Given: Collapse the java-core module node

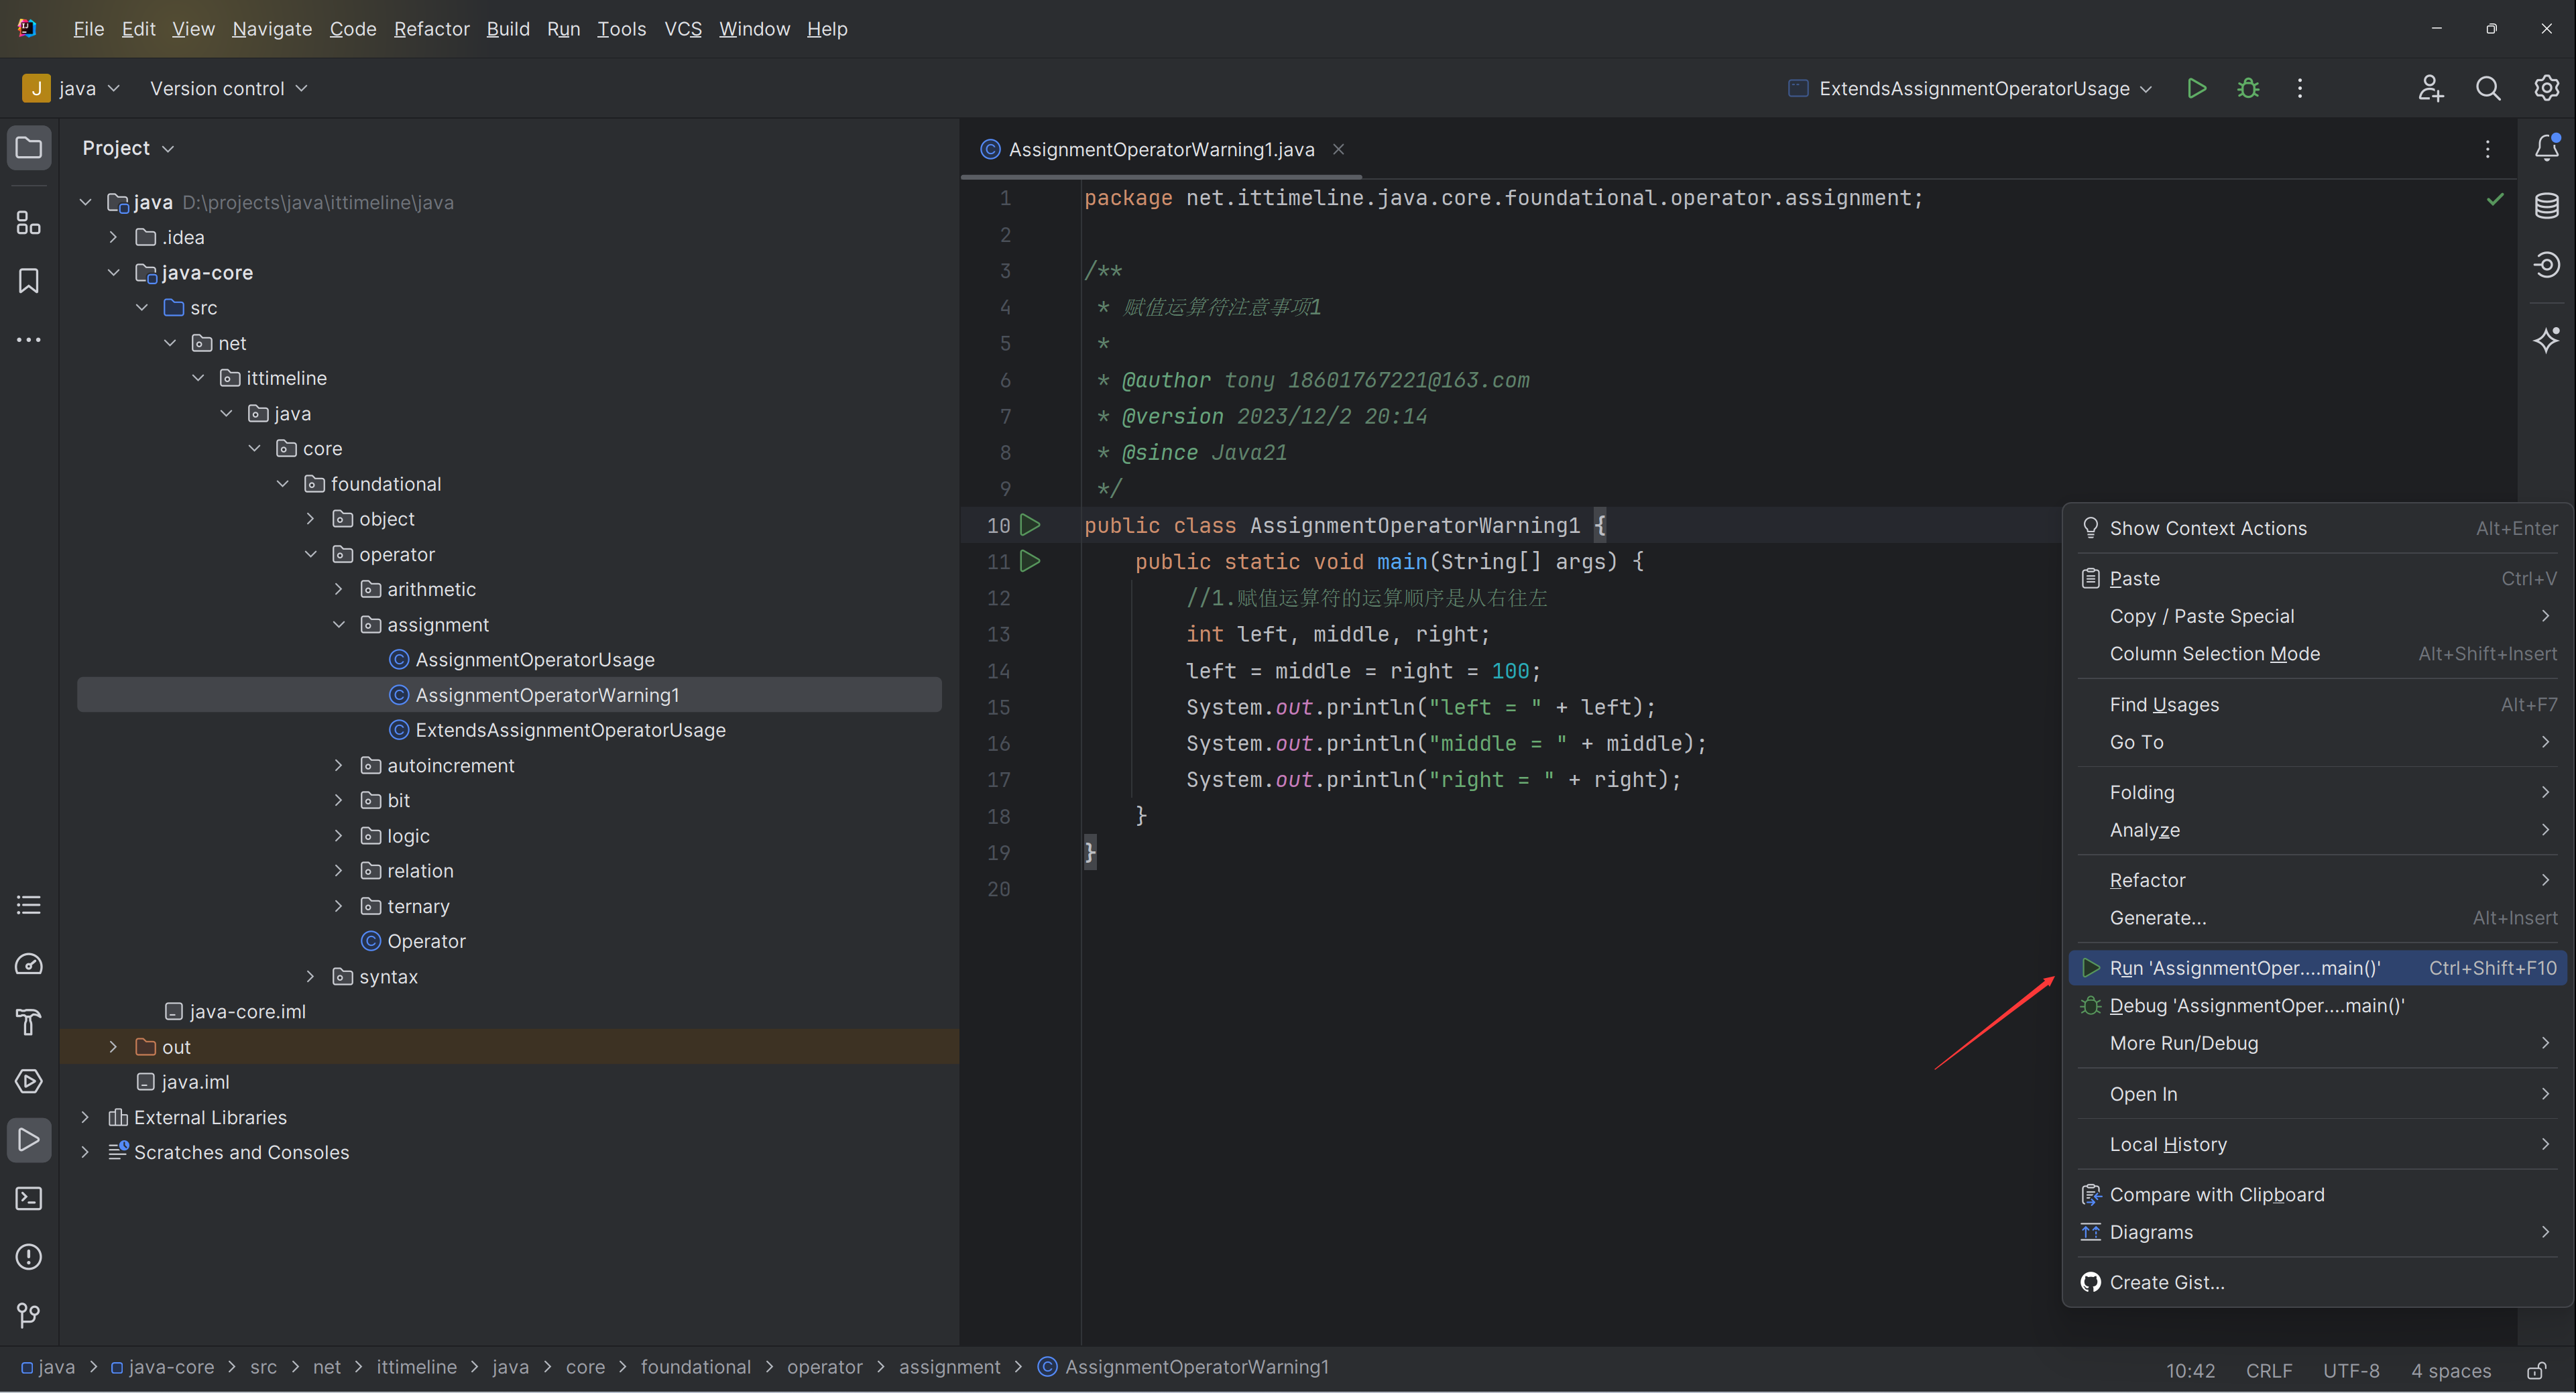Looking at the screenshot, I should pyautogui.click(x=114, y=272).
